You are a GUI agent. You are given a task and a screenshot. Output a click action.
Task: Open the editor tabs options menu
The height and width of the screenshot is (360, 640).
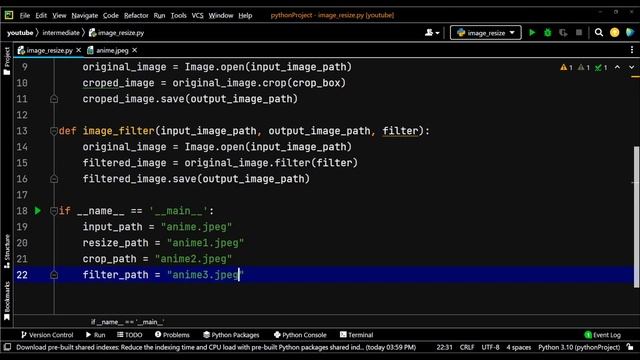coord(632,50)
